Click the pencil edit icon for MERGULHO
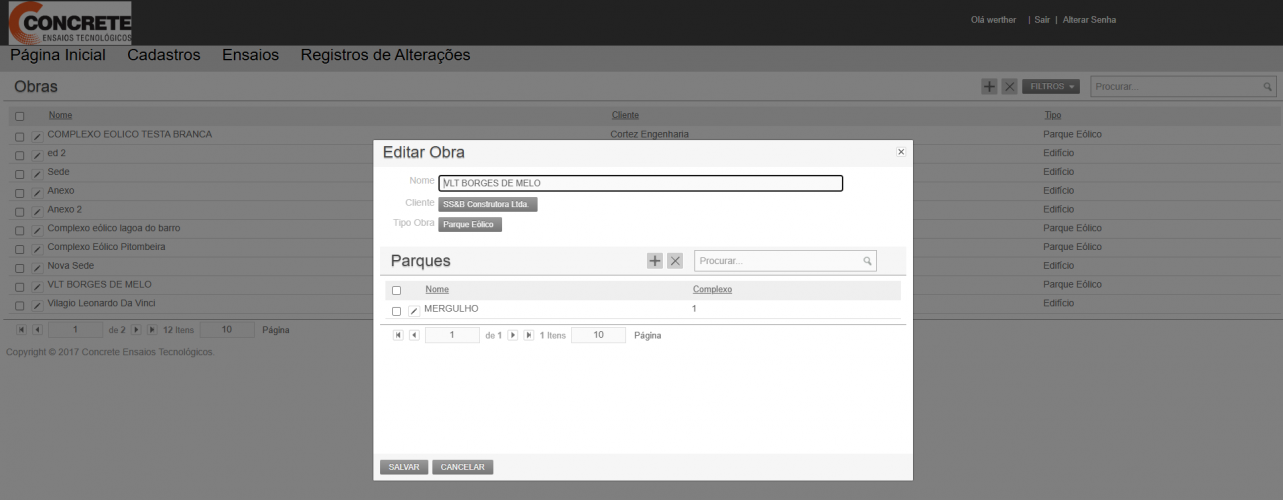The image size is (1283, 500). (x=414, y=311)
